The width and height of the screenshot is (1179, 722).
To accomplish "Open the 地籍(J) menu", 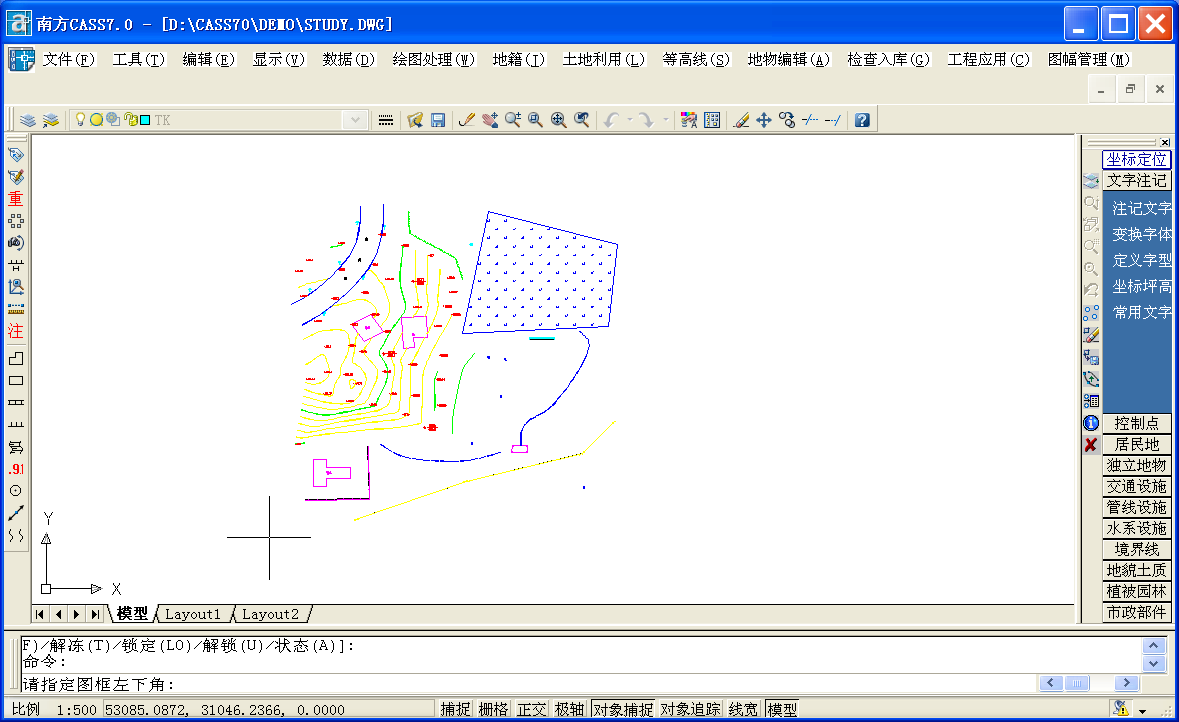I will pyautogui.click(x=519, y=59).
